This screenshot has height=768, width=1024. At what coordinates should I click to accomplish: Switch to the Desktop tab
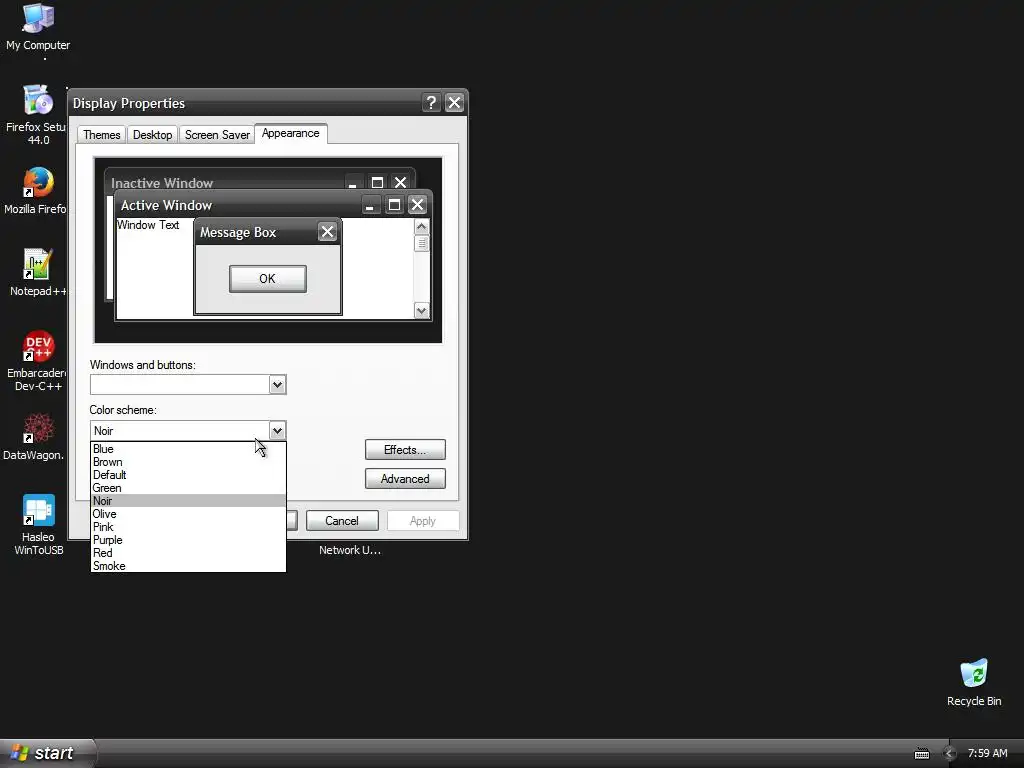152,135
